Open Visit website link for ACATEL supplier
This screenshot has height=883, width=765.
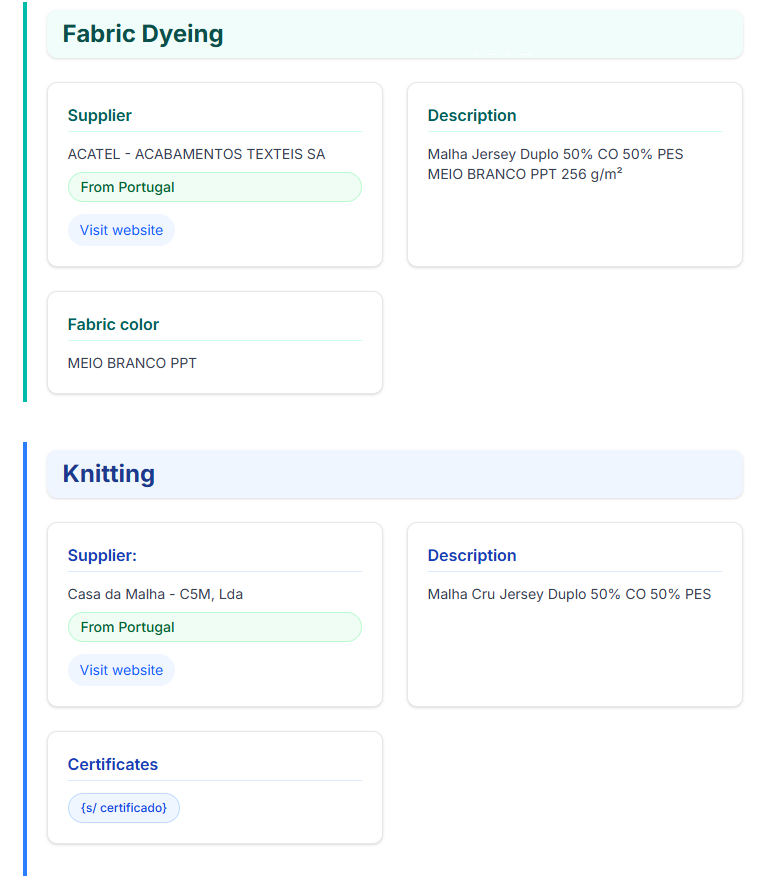pos(121,230)
